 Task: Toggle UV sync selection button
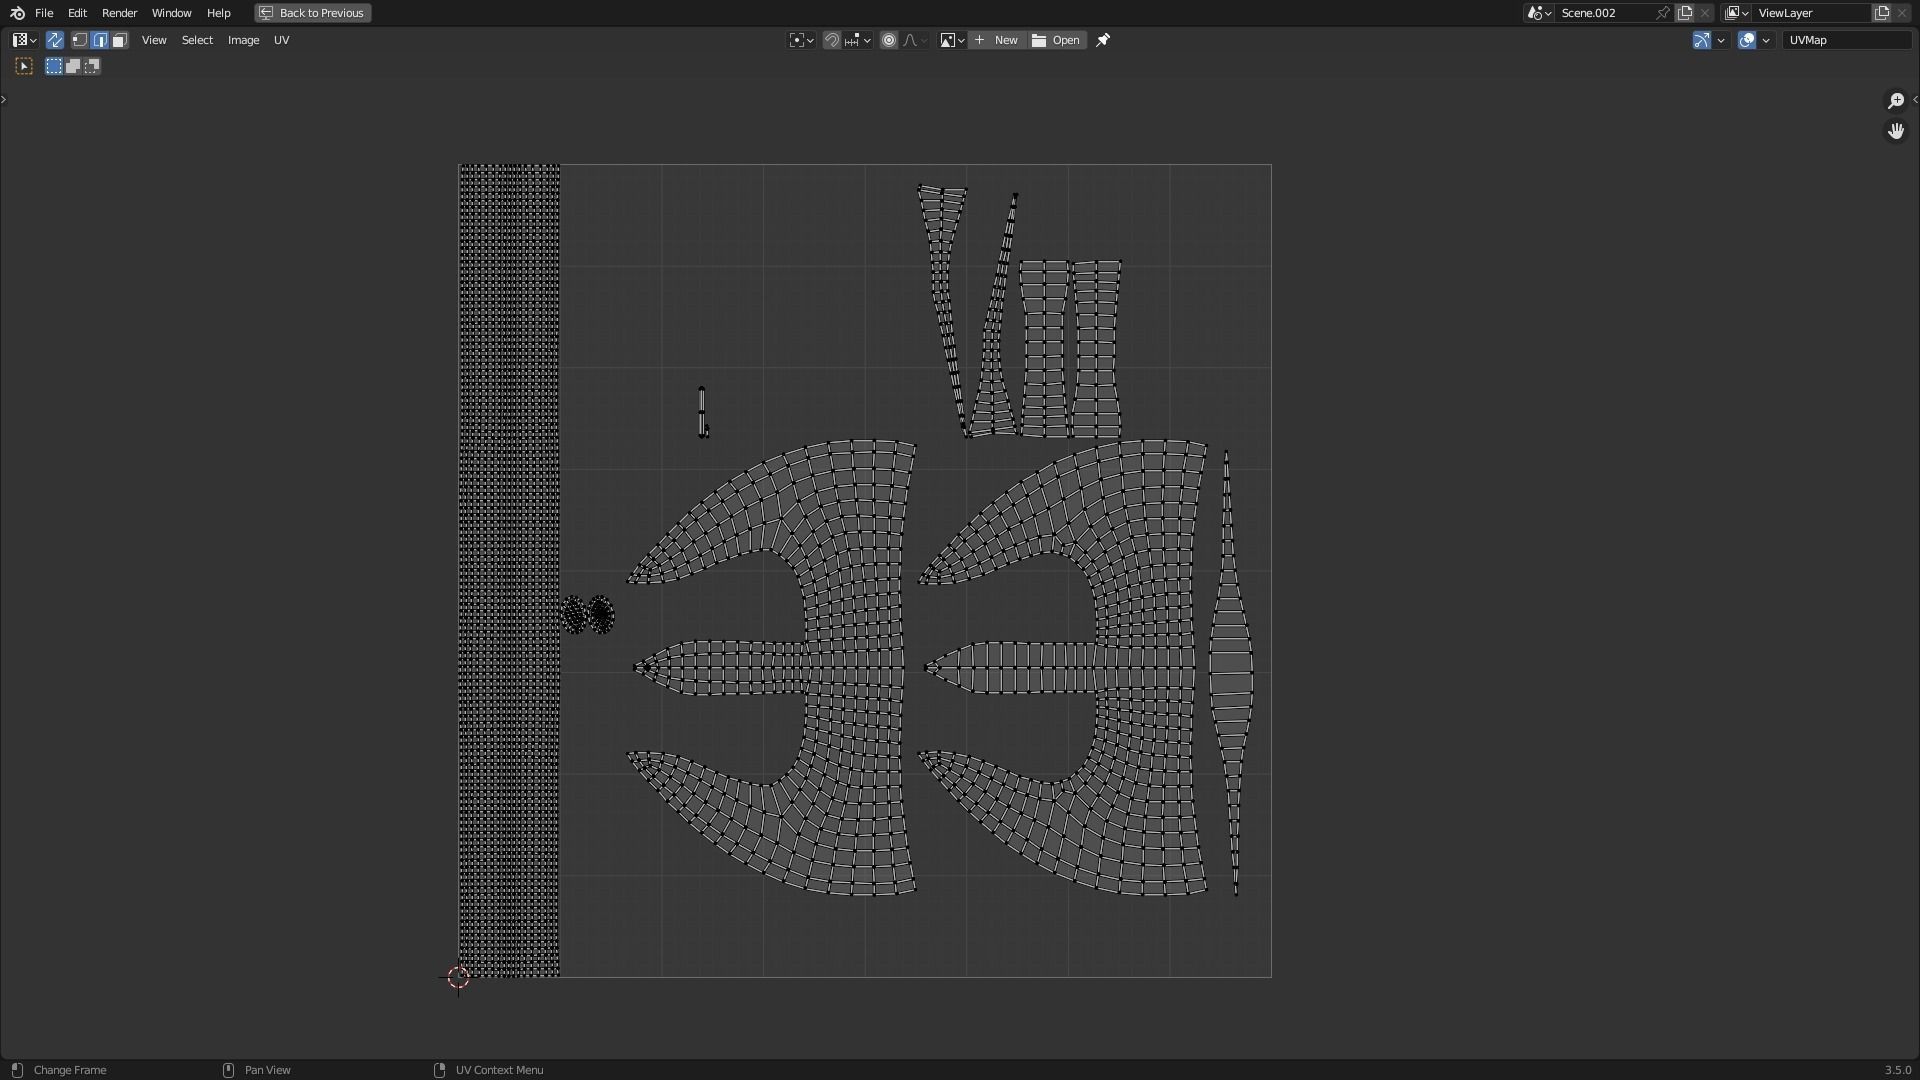pyautogui.click(x=54, y=40)
